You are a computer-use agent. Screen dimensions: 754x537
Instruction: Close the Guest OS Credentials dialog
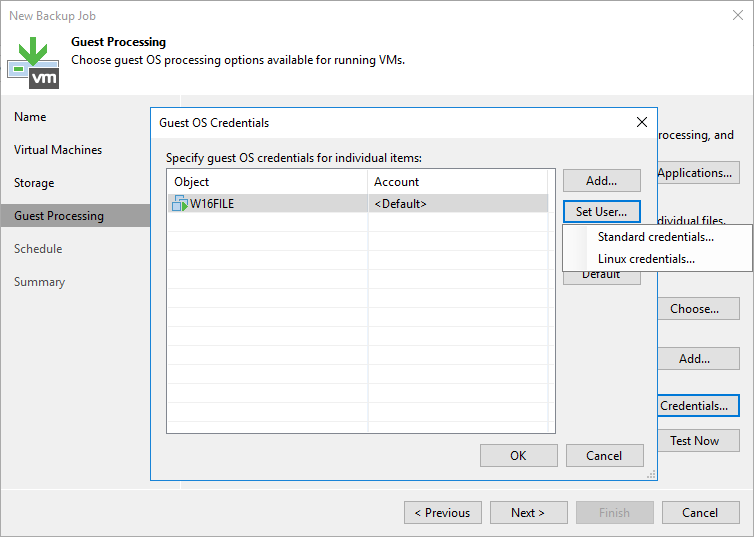coord(642,122)
